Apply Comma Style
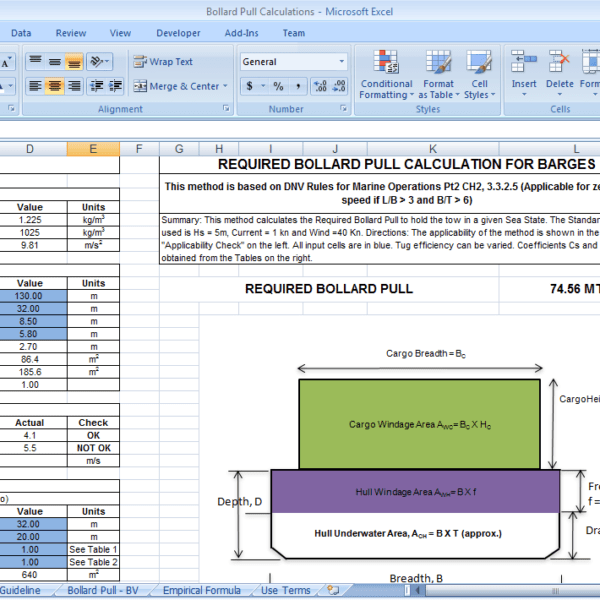This screenshot has height=600, width=600. pos(298,86)
